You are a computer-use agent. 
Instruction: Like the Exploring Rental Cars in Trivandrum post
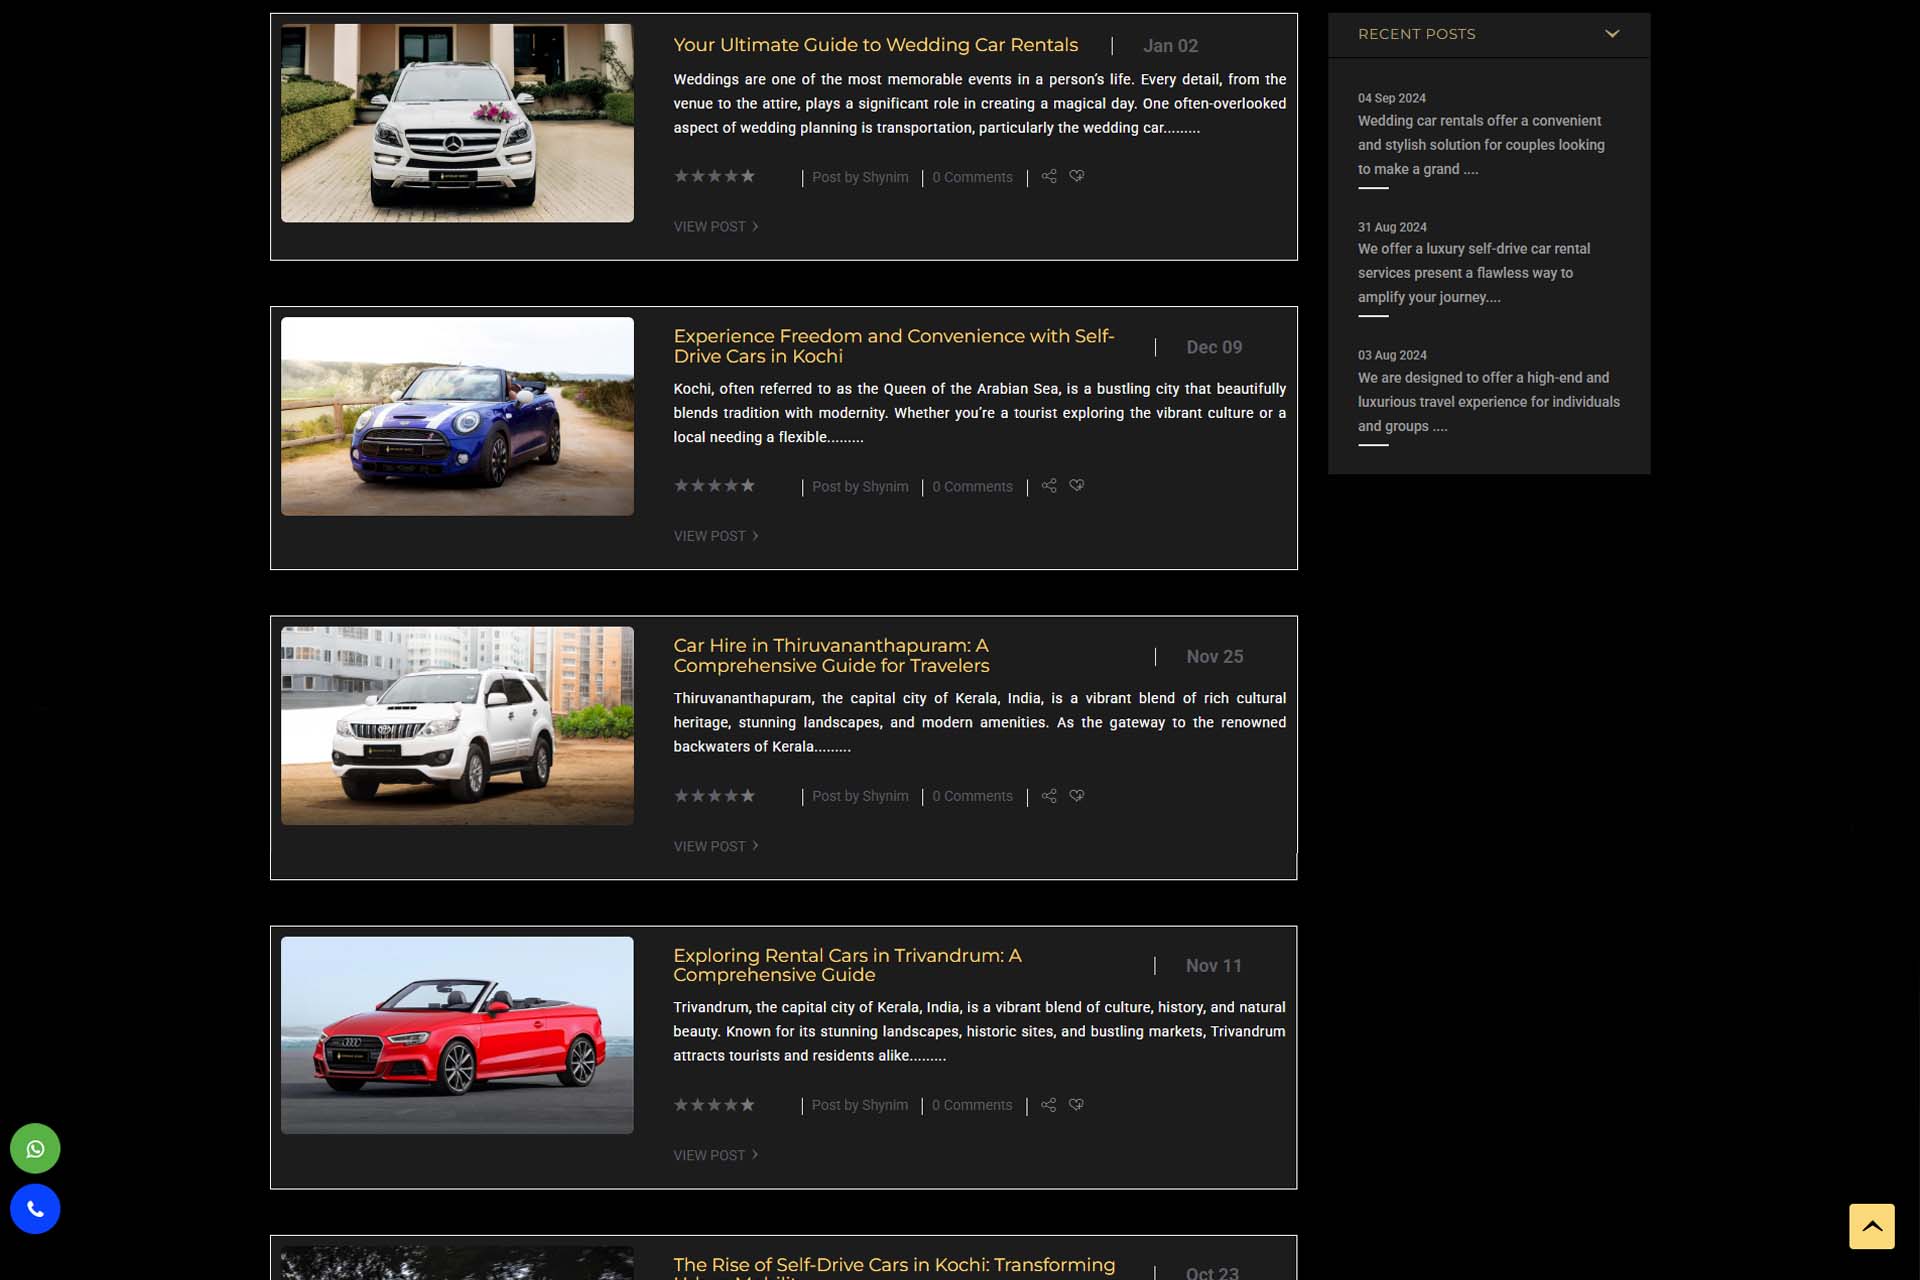(1076, 1105)
